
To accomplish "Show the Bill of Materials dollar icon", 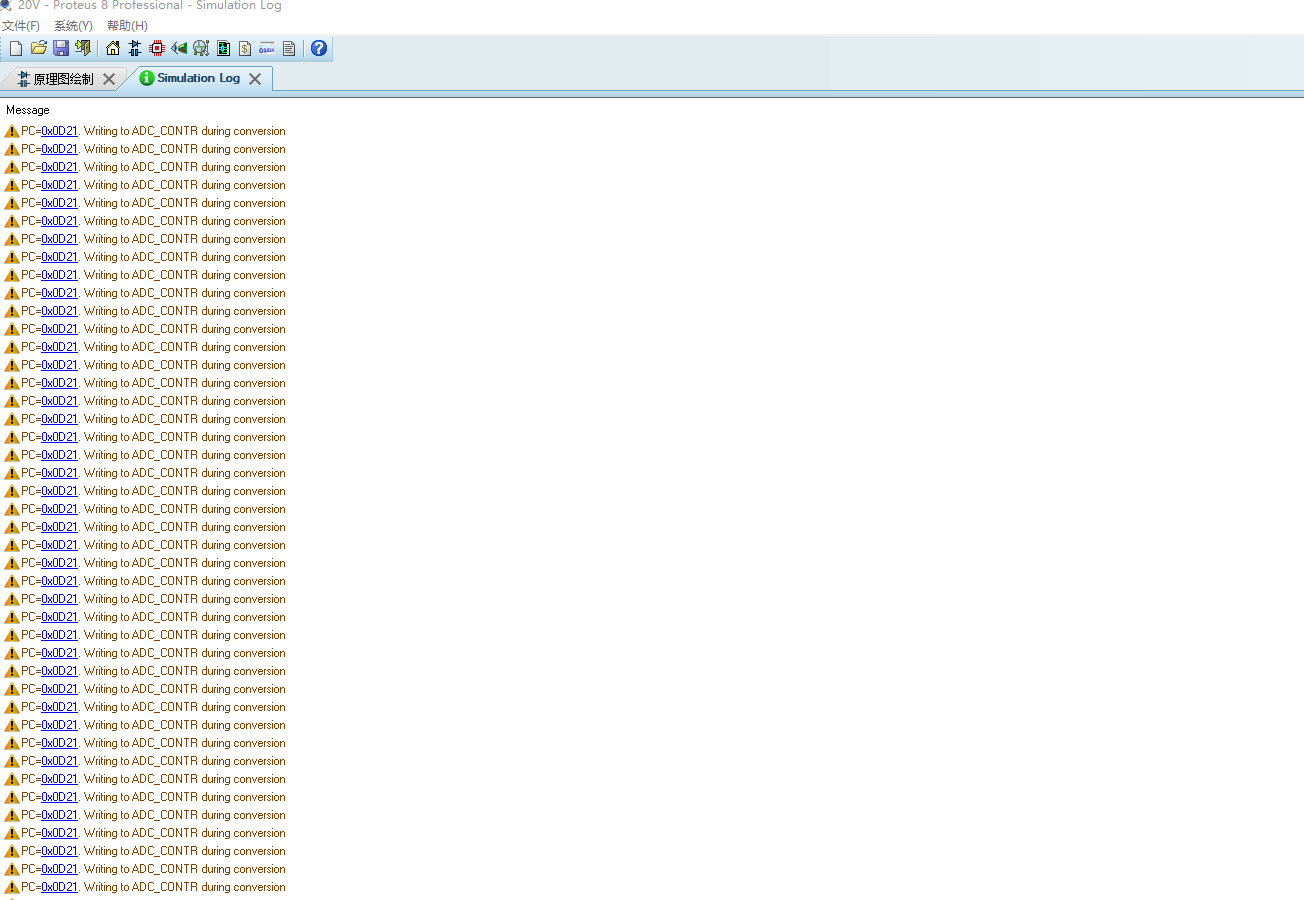I will pos(245,48).
